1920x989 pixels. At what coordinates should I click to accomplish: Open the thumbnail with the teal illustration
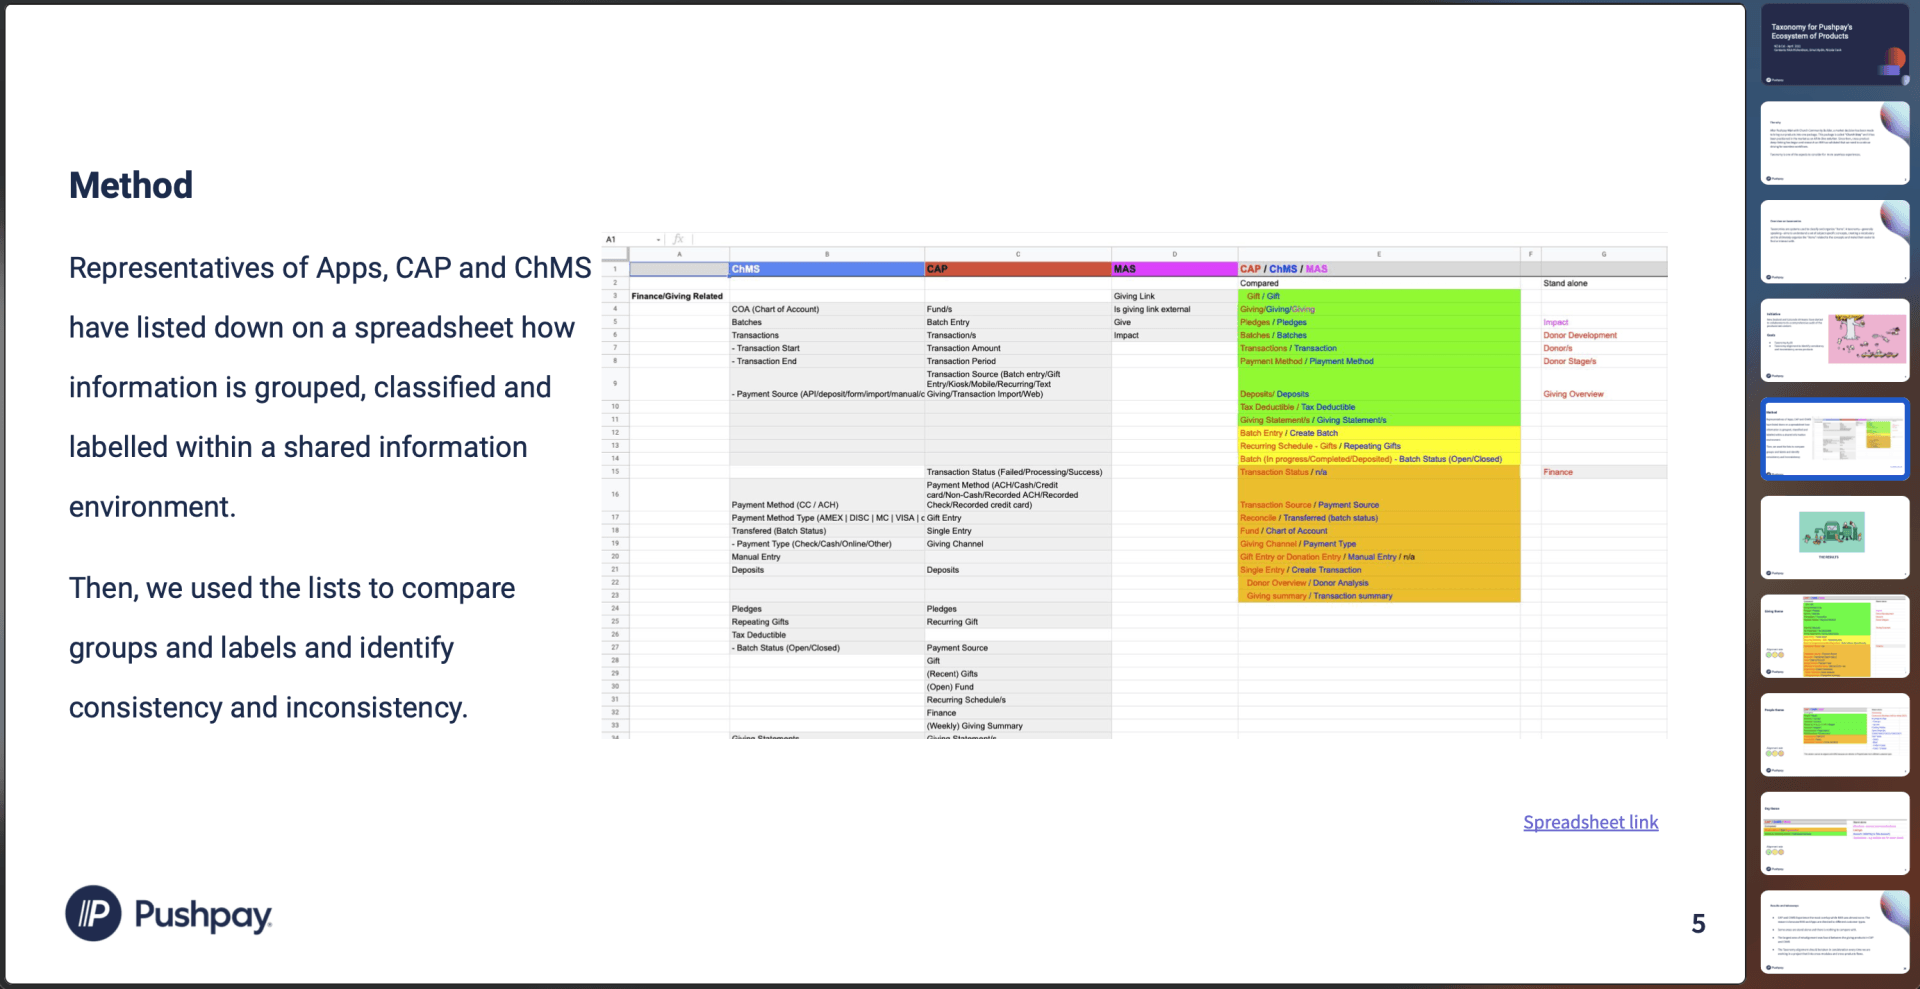coord(1835,538)
